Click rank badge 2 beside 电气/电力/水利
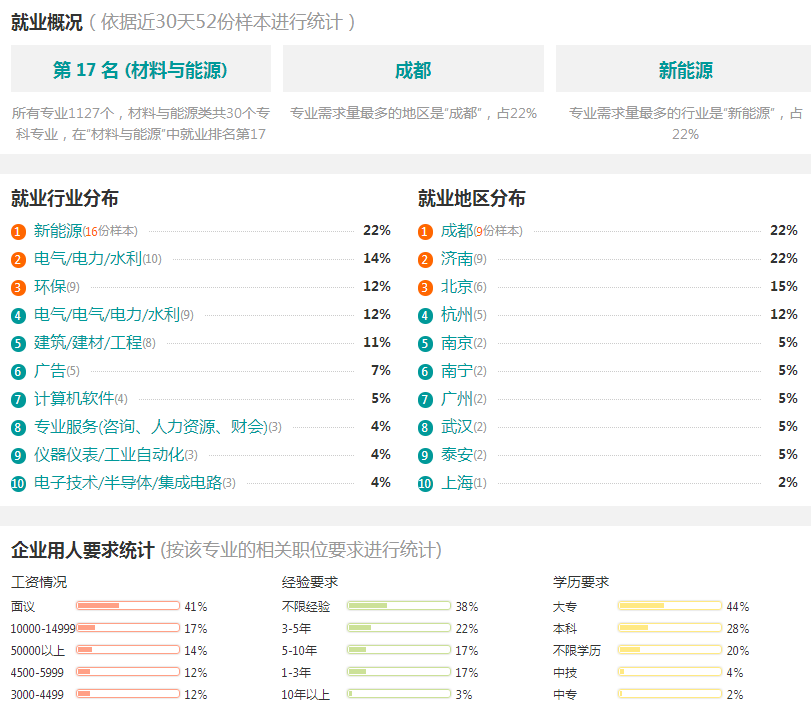 pyautogui.click(x=18, y=260)
